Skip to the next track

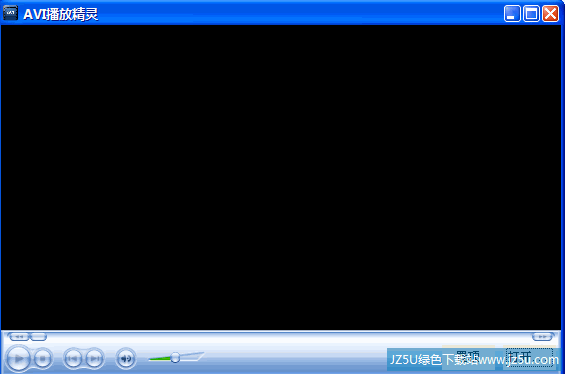[x=94, y=359]
